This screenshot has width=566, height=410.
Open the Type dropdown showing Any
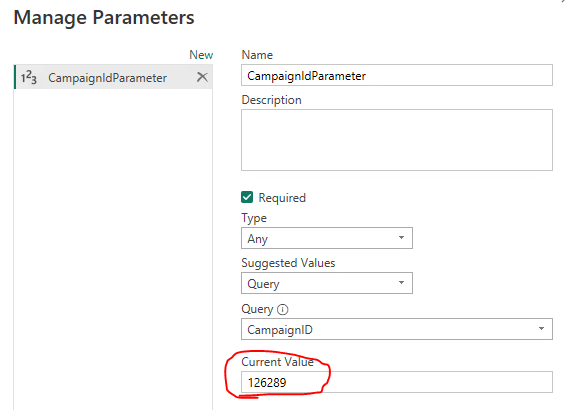[327, 238]
